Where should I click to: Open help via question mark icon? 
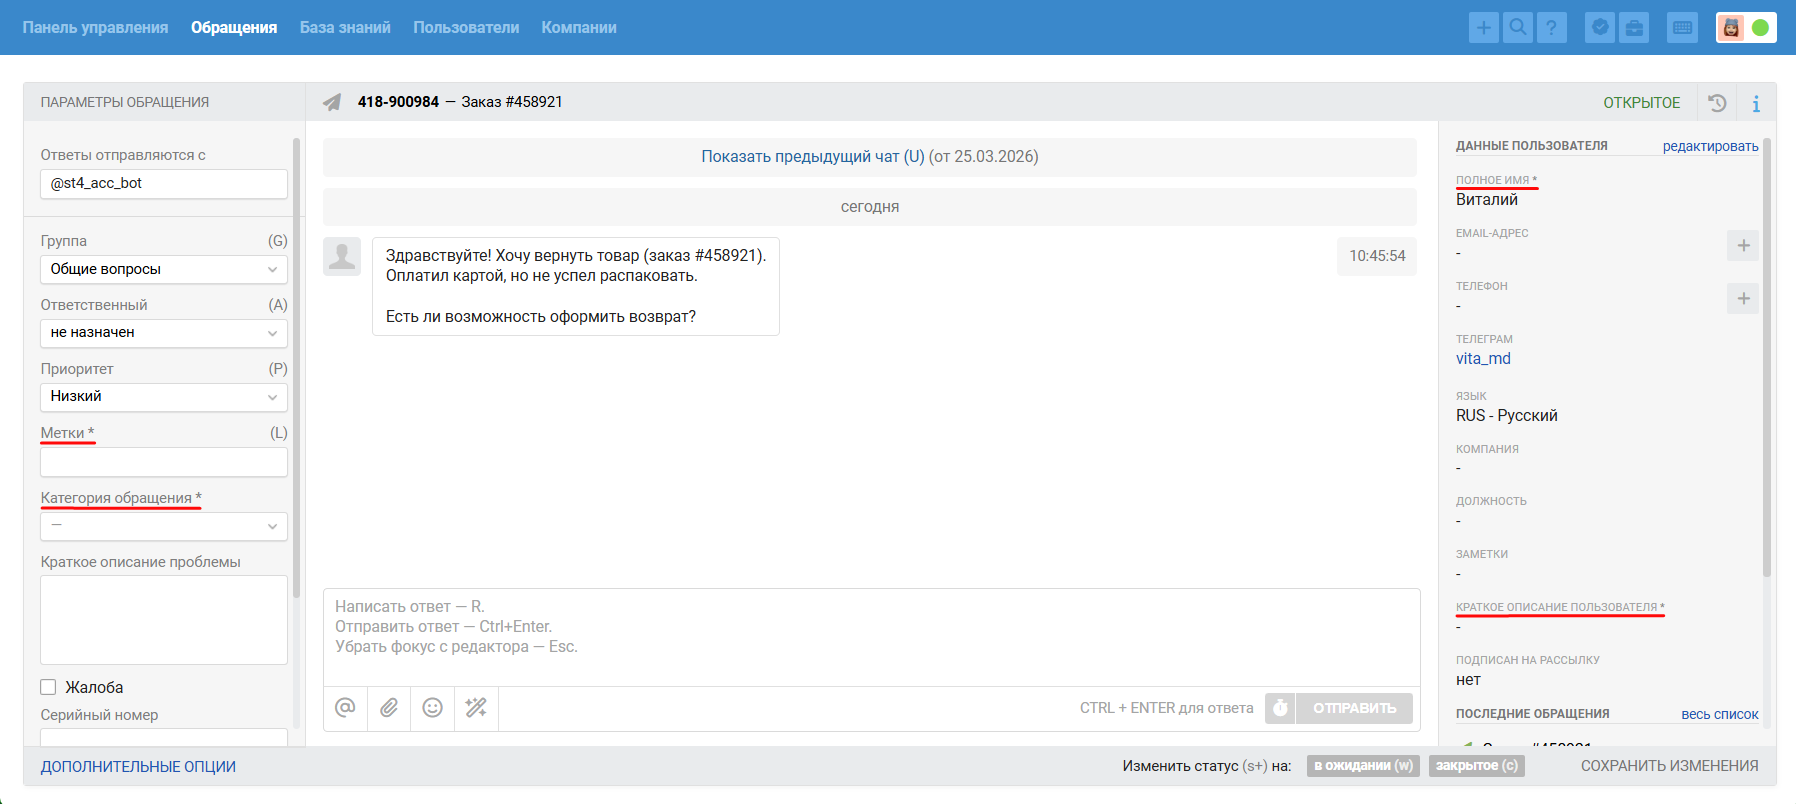[x=1551, y=27]
